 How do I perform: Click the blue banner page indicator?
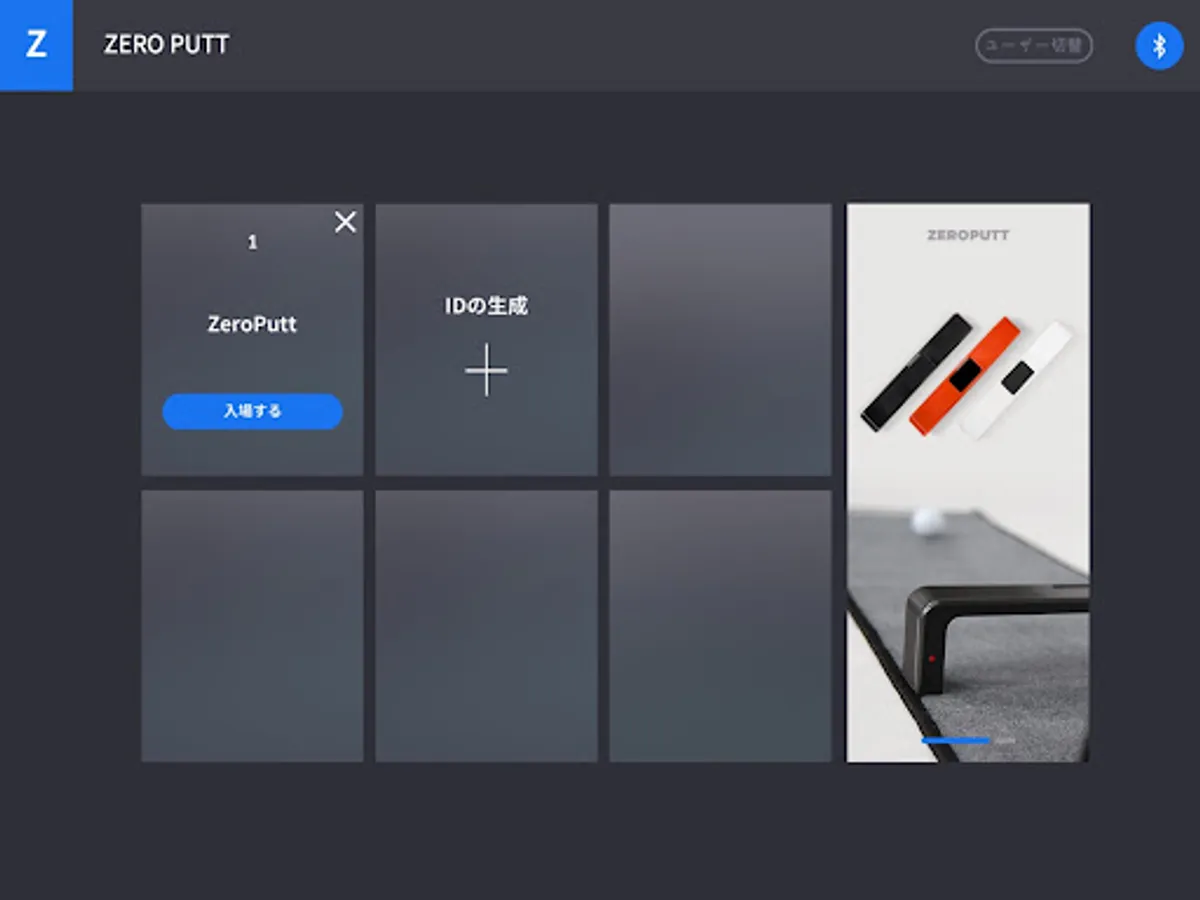coord(955,740)
